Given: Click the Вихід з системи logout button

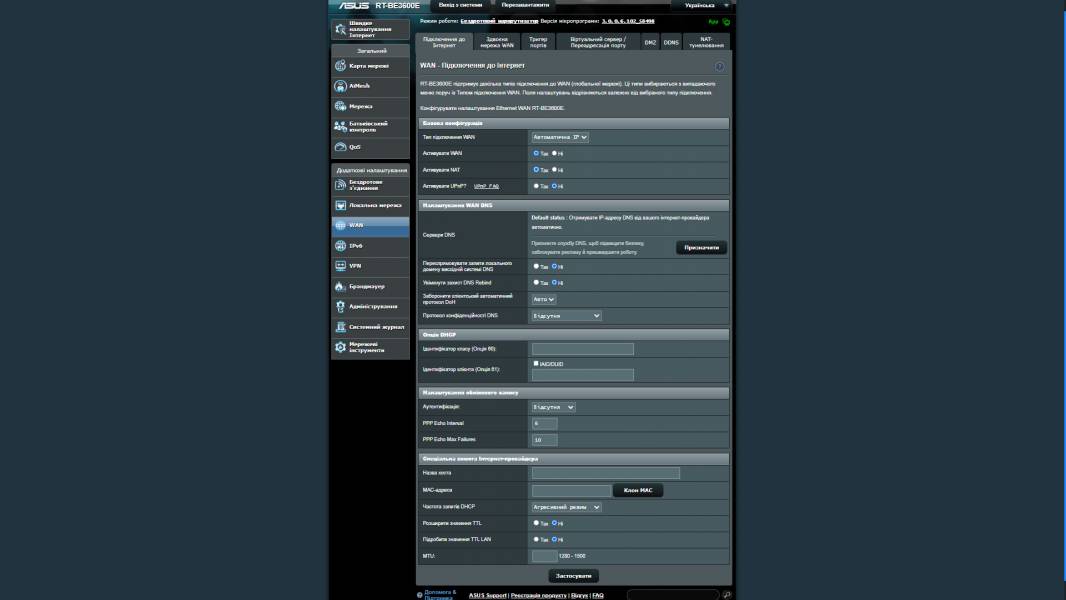Looking at the screenshot, I should click(460, 5).
